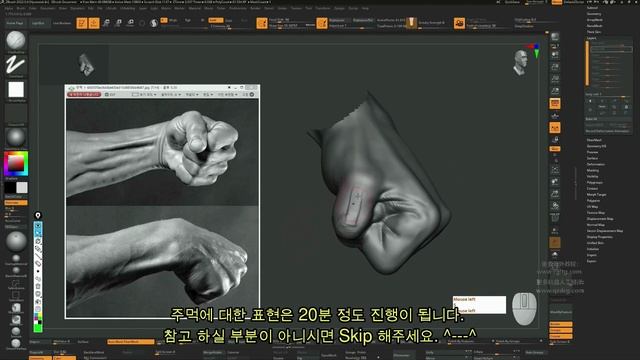
Task: Click the PolyF line fill icon
Action: (x=555, y=218)
